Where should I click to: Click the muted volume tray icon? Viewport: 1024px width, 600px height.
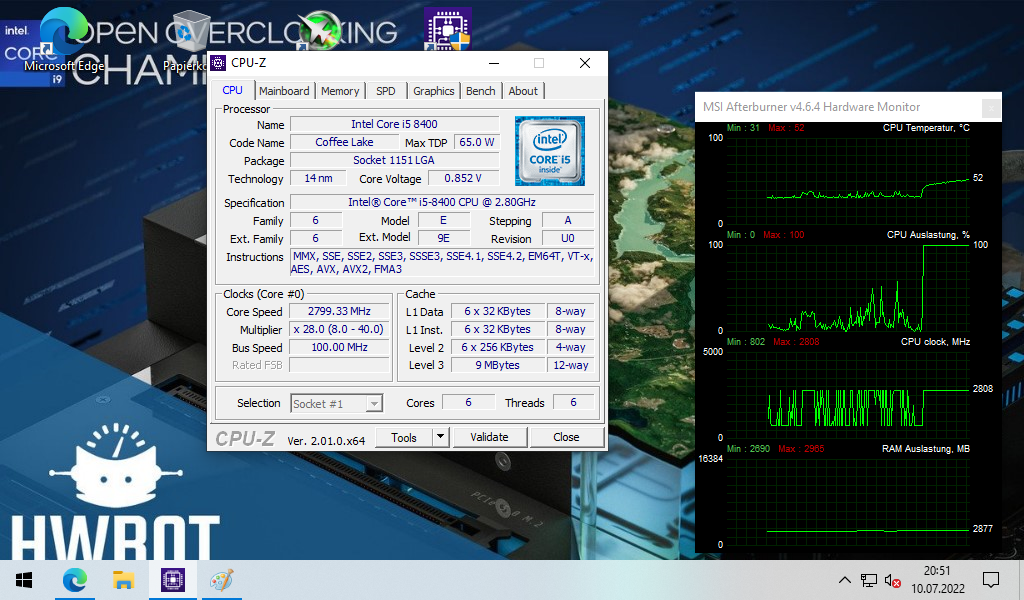(x=892, y=580)
